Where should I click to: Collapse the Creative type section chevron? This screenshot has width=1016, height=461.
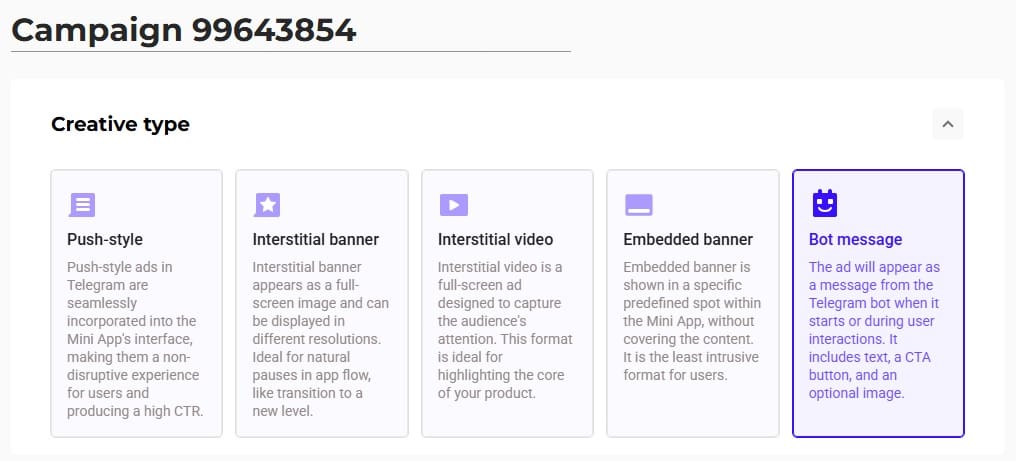pyautogui.click(x=948, y=124)
